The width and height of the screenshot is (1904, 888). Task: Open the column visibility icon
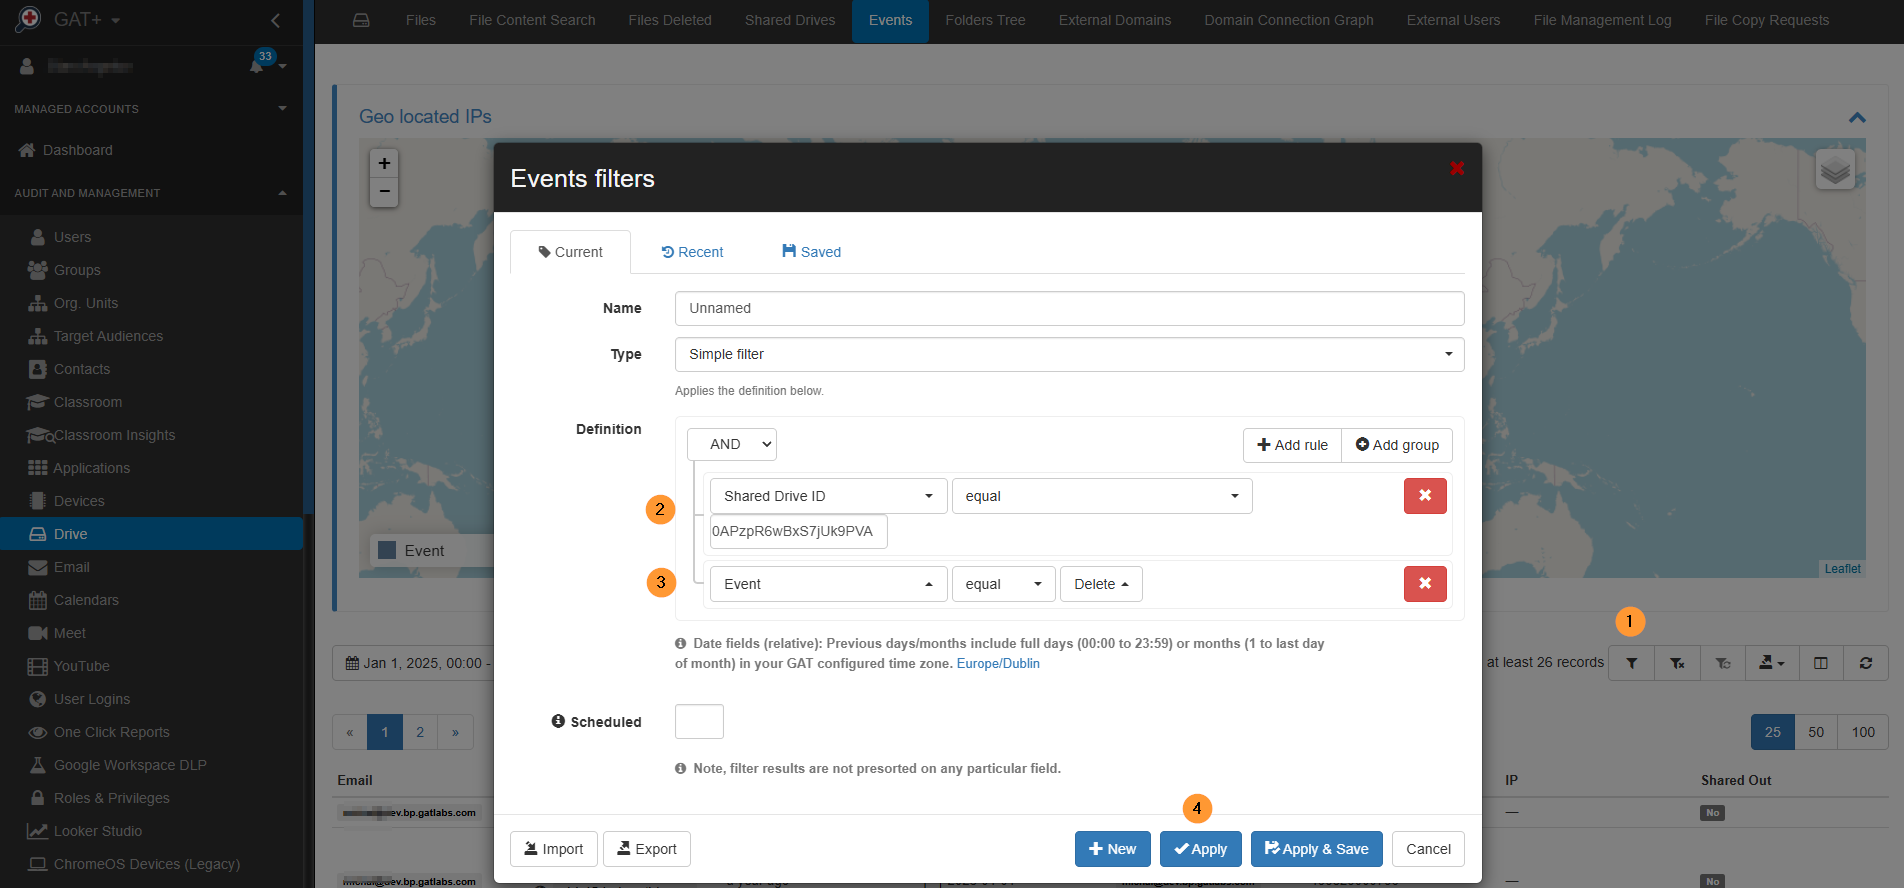(x=1820, y=663)
